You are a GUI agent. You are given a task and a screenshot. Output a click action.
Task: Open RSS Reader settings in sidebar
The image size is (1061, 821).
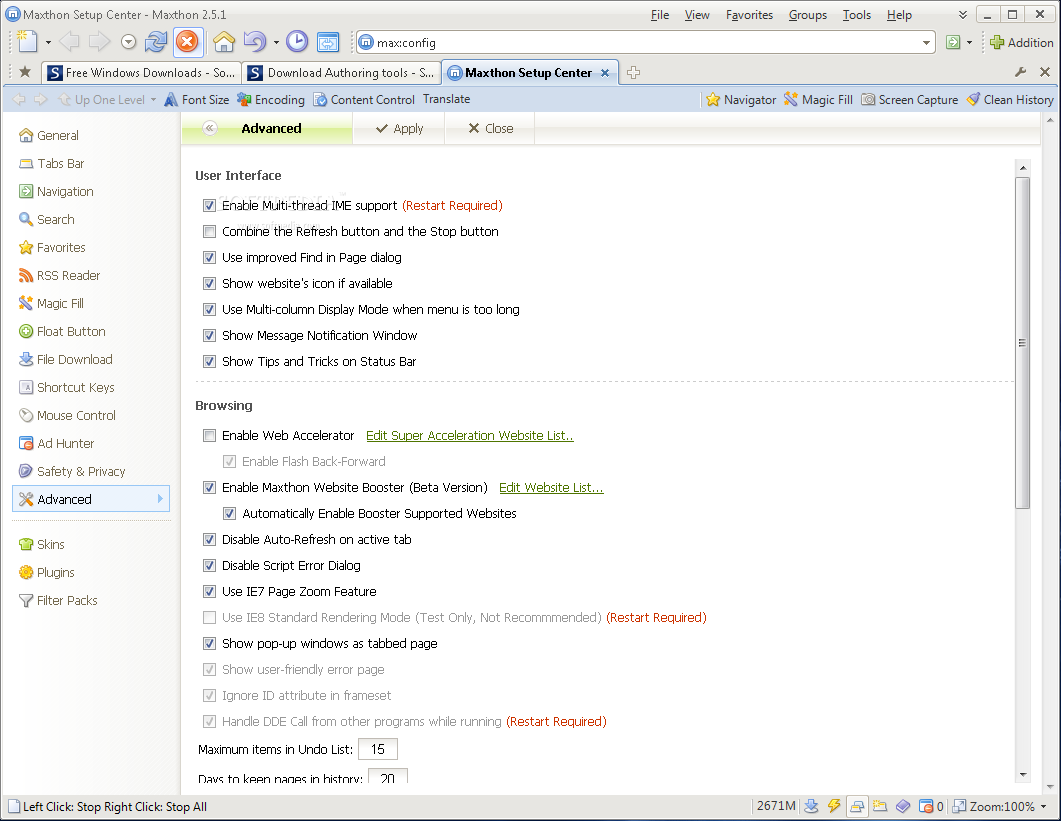(x=60, y=275)
